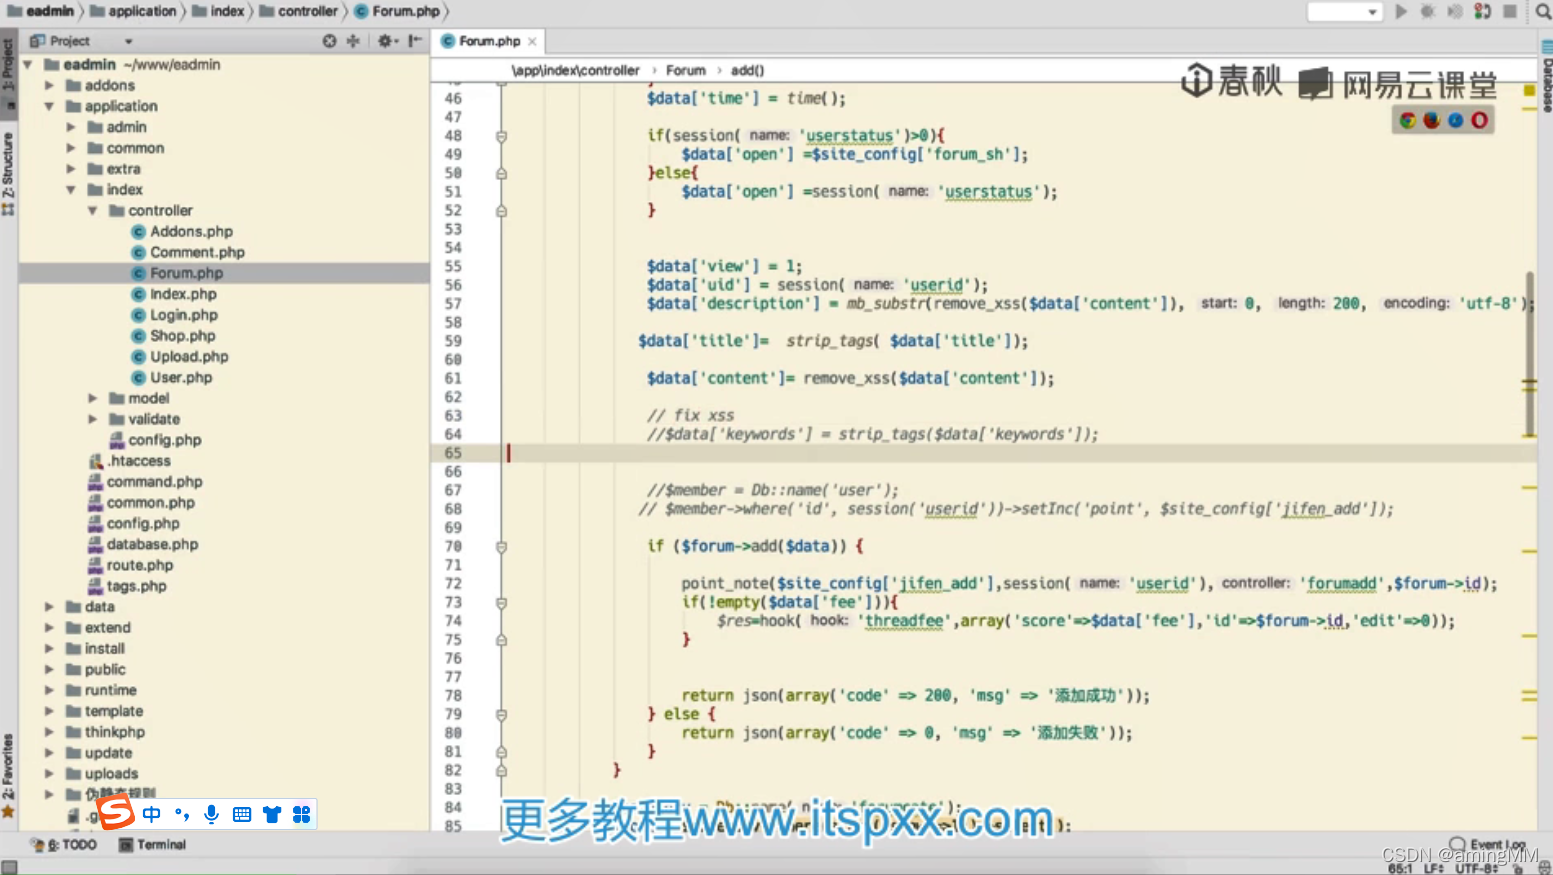The width and height of the screenshot is (1553, 875).
Task: Run with coverage icon in the toolbar
Action: (x=1455, y=12)
